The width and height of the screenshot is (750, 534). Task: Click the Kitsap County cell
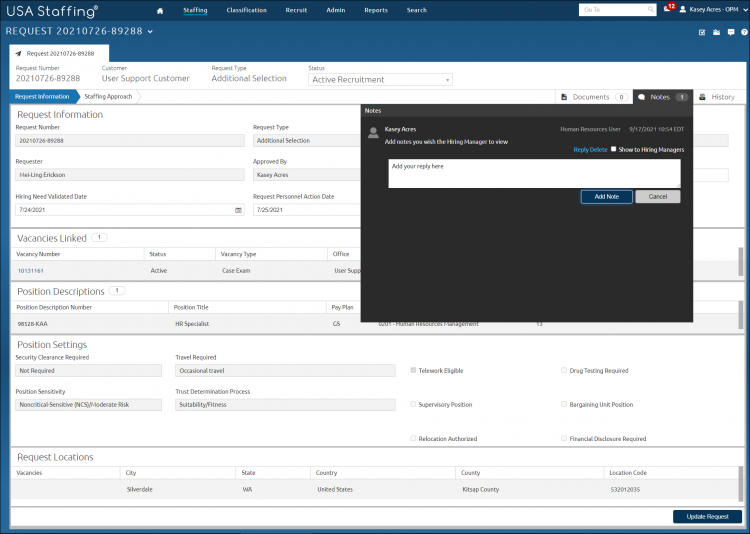point(481,490)
